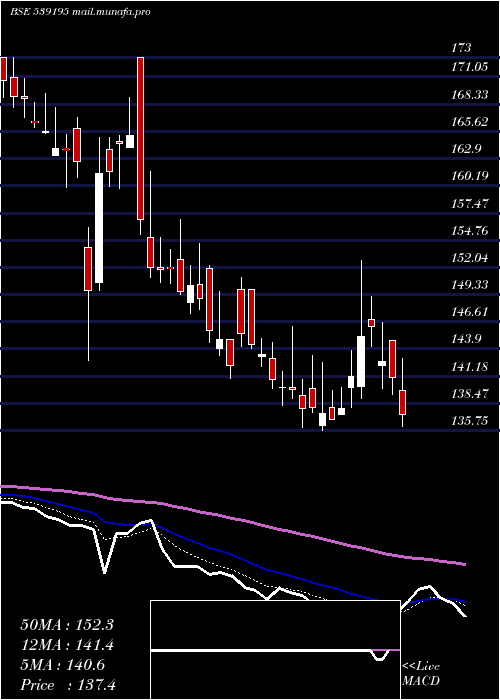
Task: Click the tall white candlestick body near 160
Action: [x=99, y=228]
